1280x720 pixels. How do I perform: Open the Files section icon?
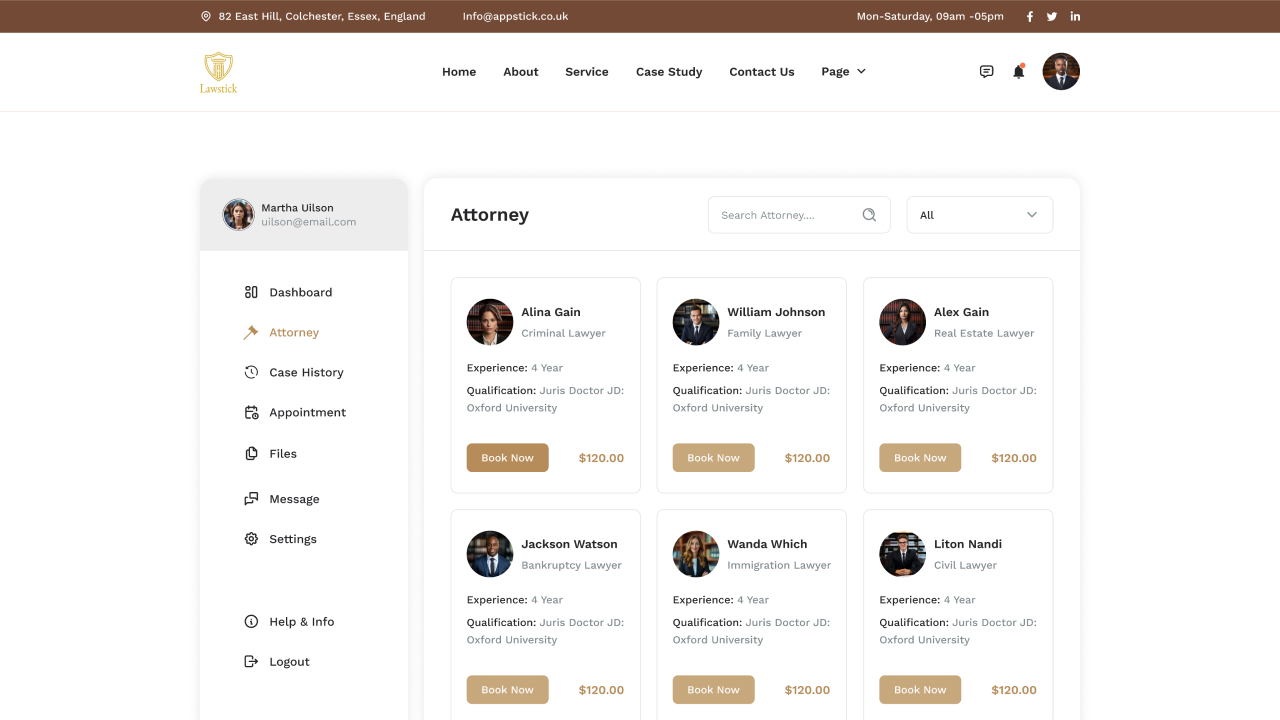click(x=250, y=453)
